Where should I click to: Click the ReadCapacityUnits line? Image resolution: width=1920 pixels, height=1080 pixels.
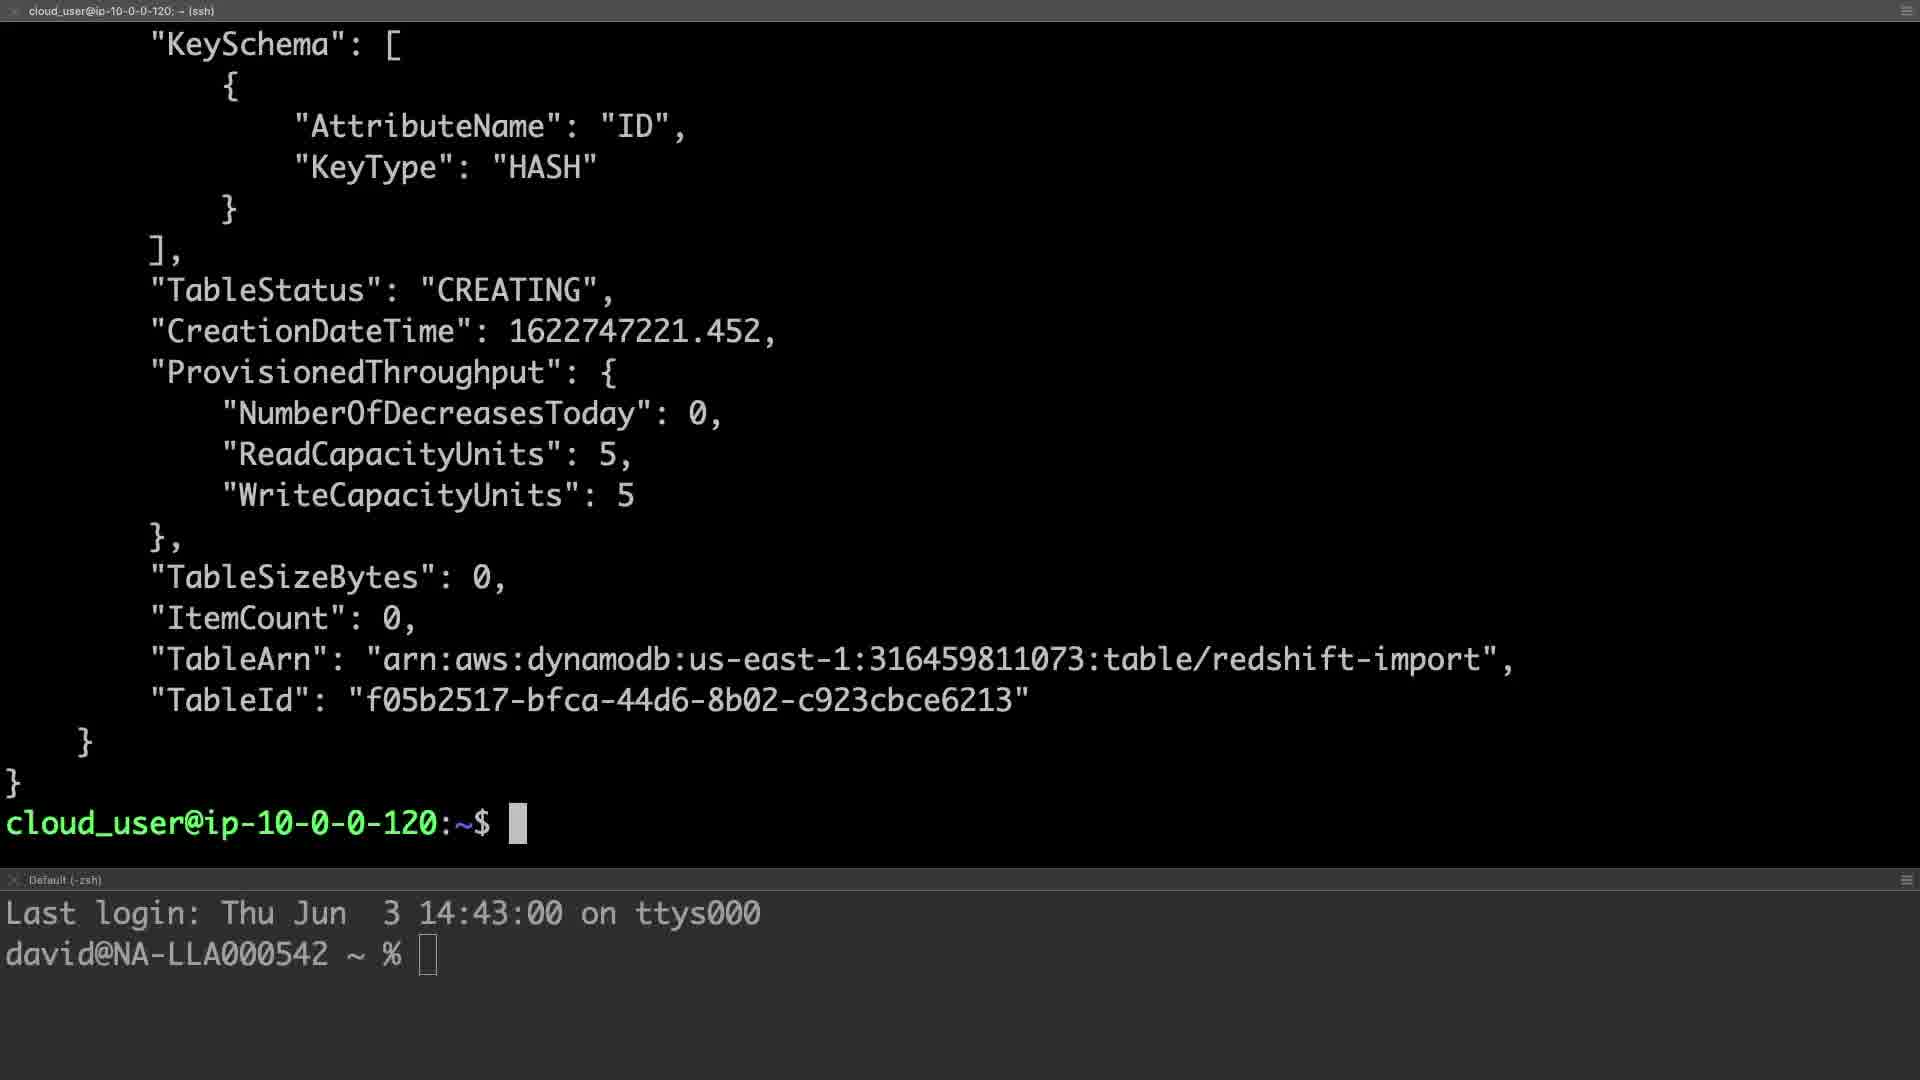[x=427, y=455]
